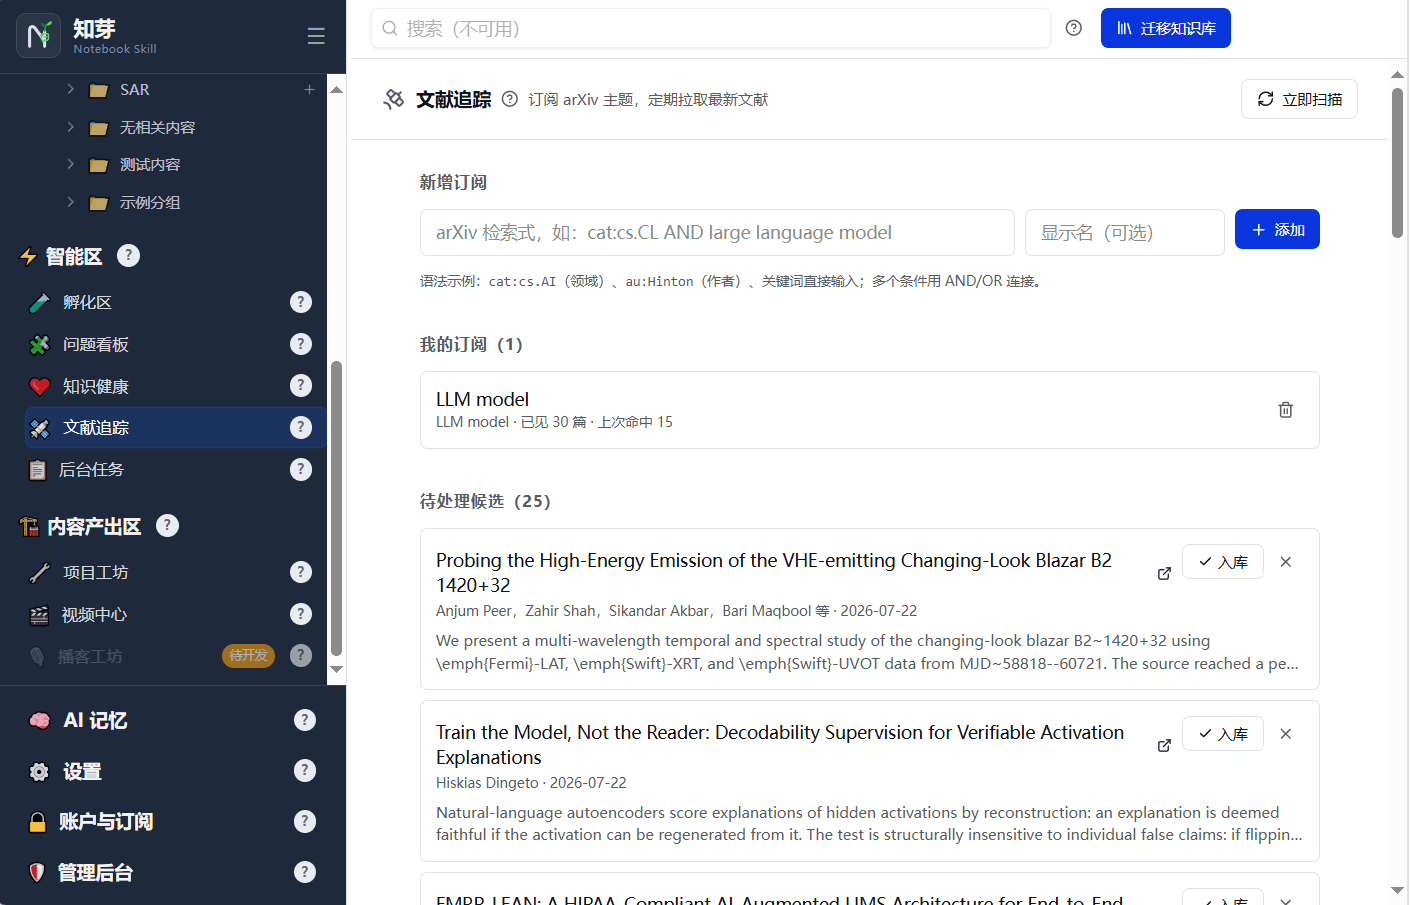Delete the LLM model subscription
This screenshot has width=1410, height=905.
click(1286, 410)
